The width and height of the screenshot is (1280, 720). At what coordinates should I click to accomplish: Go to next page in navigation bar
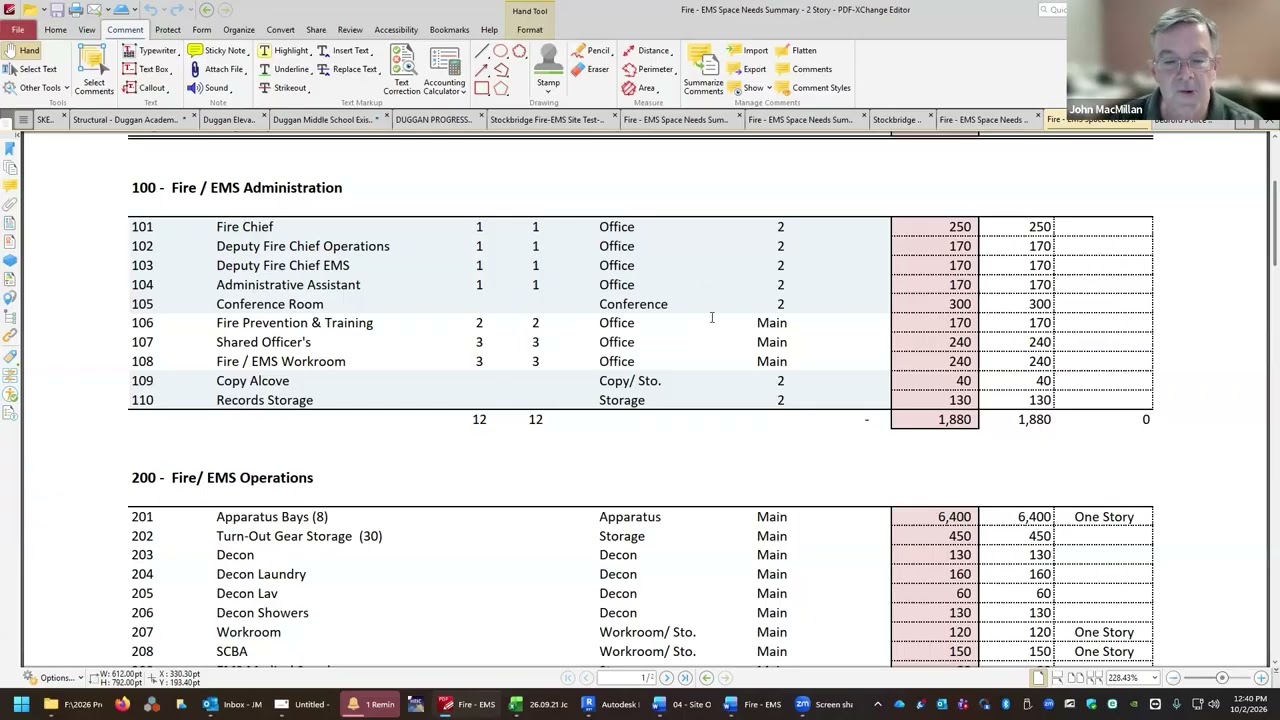click(666, 678)
